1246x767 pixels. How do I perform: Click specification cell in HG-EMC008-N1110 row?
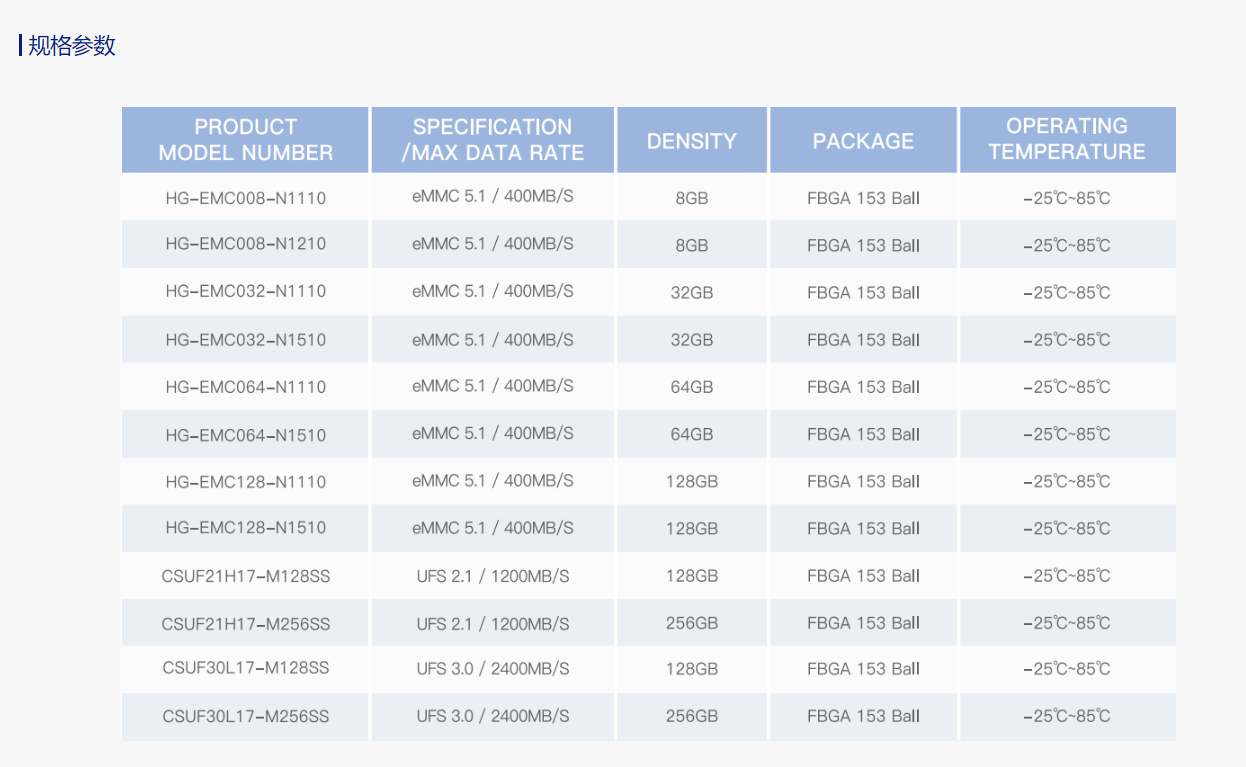pyautogui.click(x=493, y=197)
